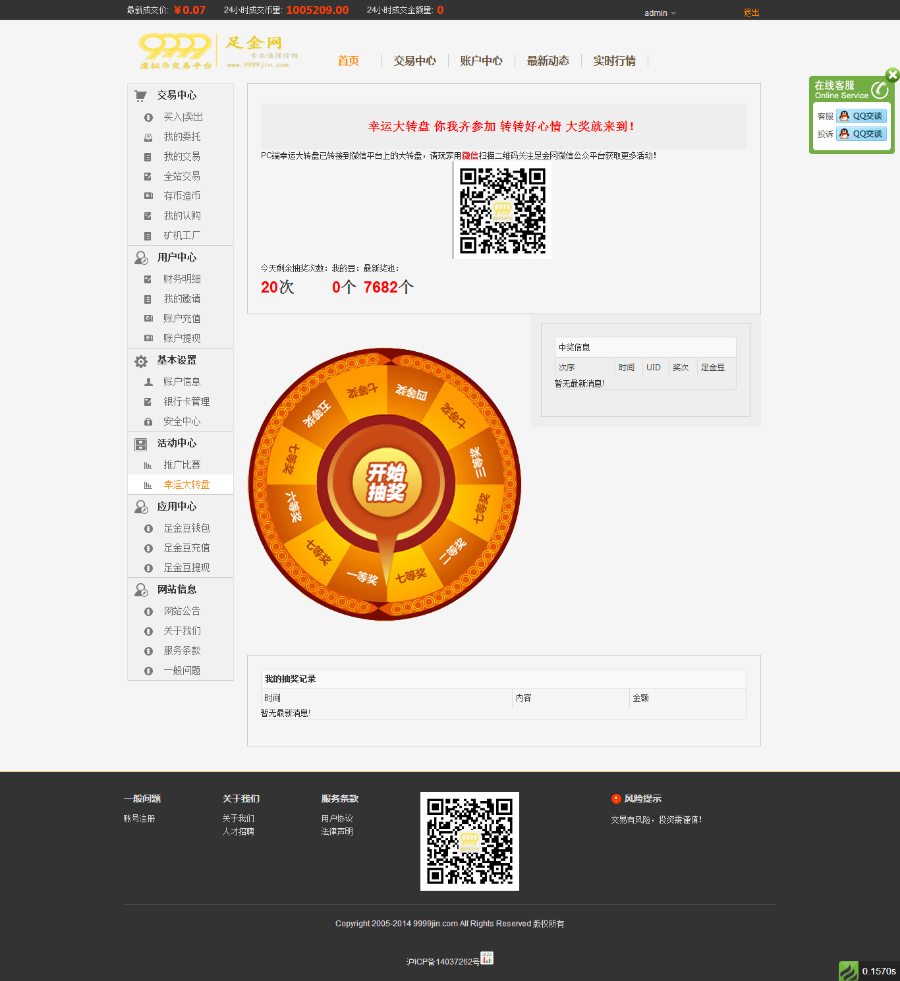Click the user icon beside 网站信息
This screenshot has height=981, width=900.
(x=141, y=590)
